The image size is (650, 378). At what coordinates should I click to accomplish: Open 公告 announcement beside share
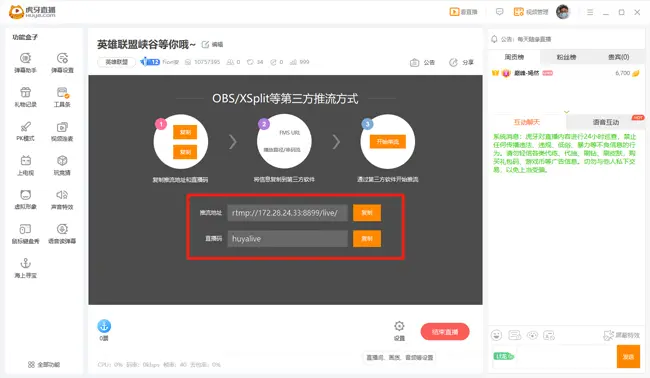pos(422,63)
